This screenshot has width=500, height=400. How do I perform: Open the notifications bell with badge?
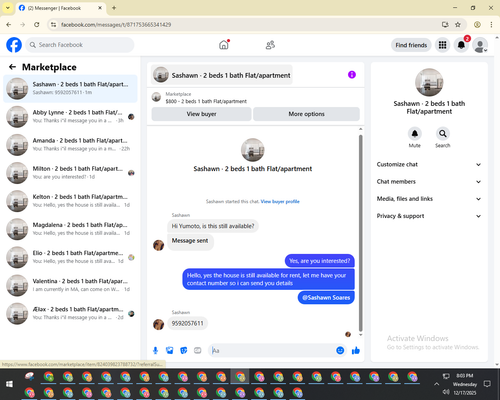coord(461,45)
